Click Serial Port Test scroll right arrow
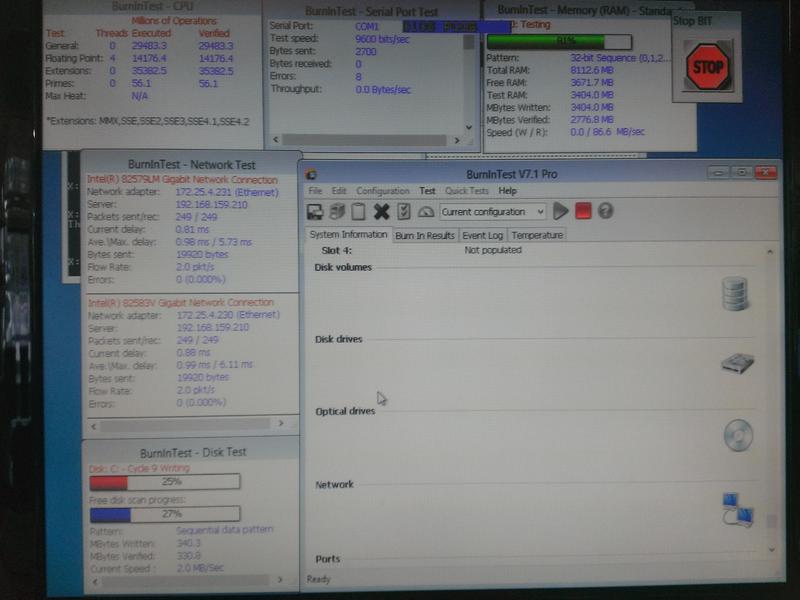Image resolution: width=800 pixels, height=600 pixels. tap(457, 140)
